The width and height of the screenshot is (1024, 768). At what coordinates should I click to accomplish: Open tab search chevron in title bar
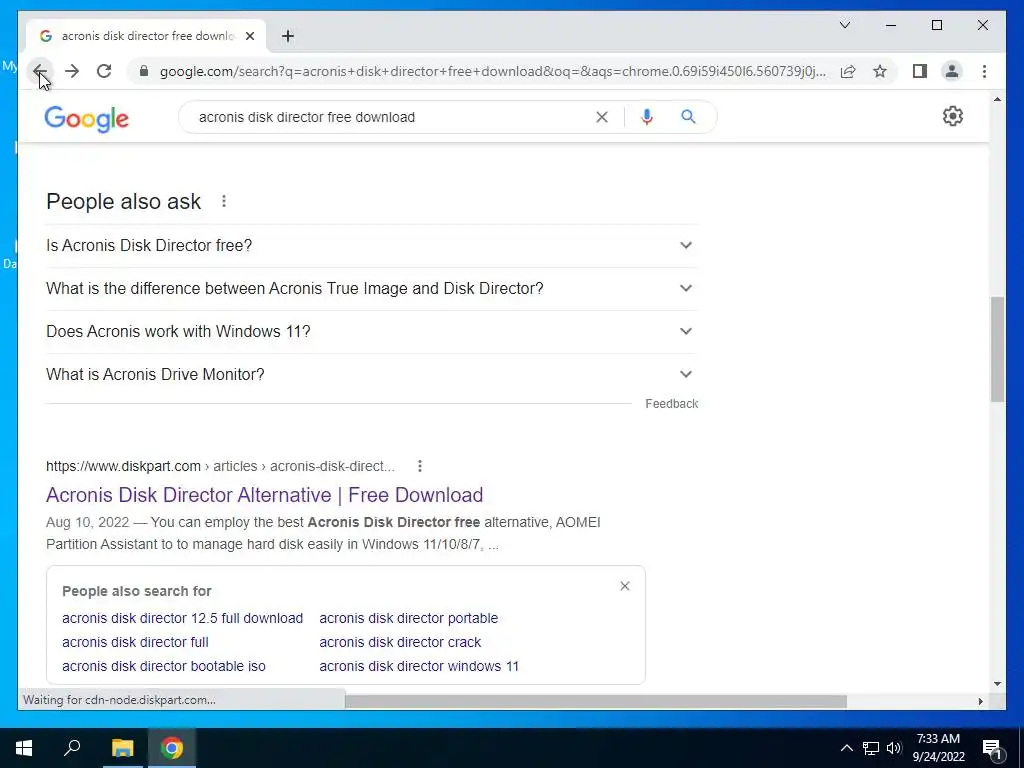pyautogui.click(x=844, y=25)
